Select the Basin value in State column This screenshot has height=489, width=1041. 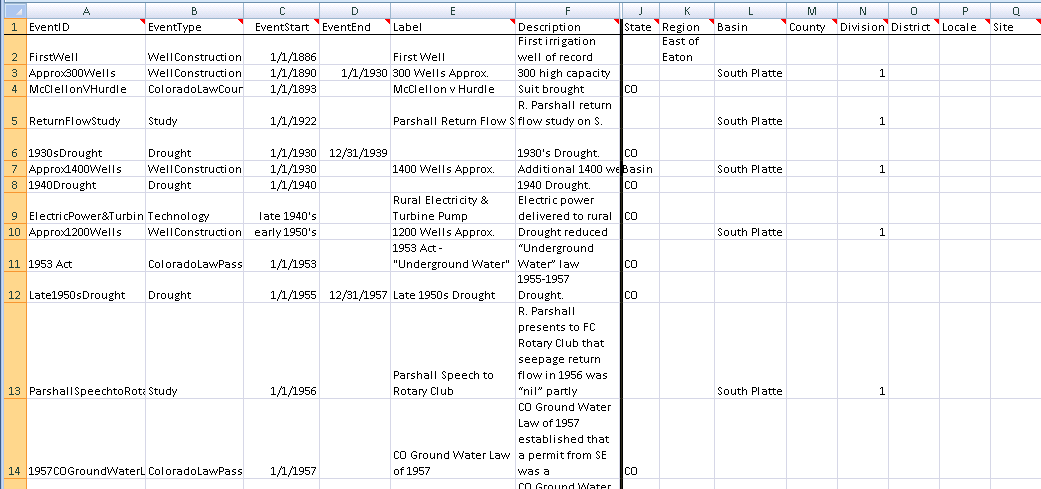(641, 169)
